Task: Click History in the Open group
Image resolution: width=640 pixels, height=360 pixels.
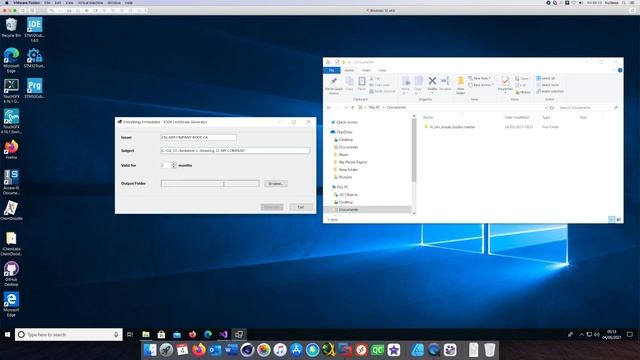Action: click(523, 92)
